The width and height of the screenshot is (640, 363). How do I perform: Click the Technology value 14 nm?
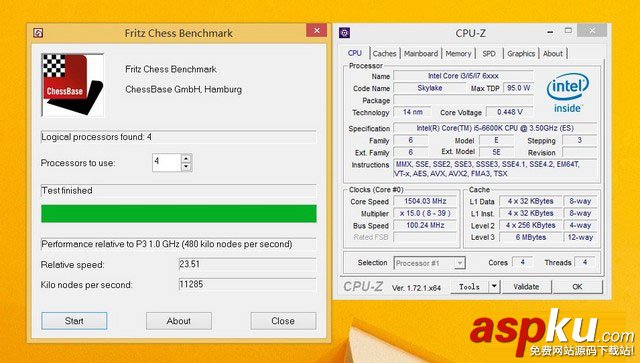coord(413,112)
